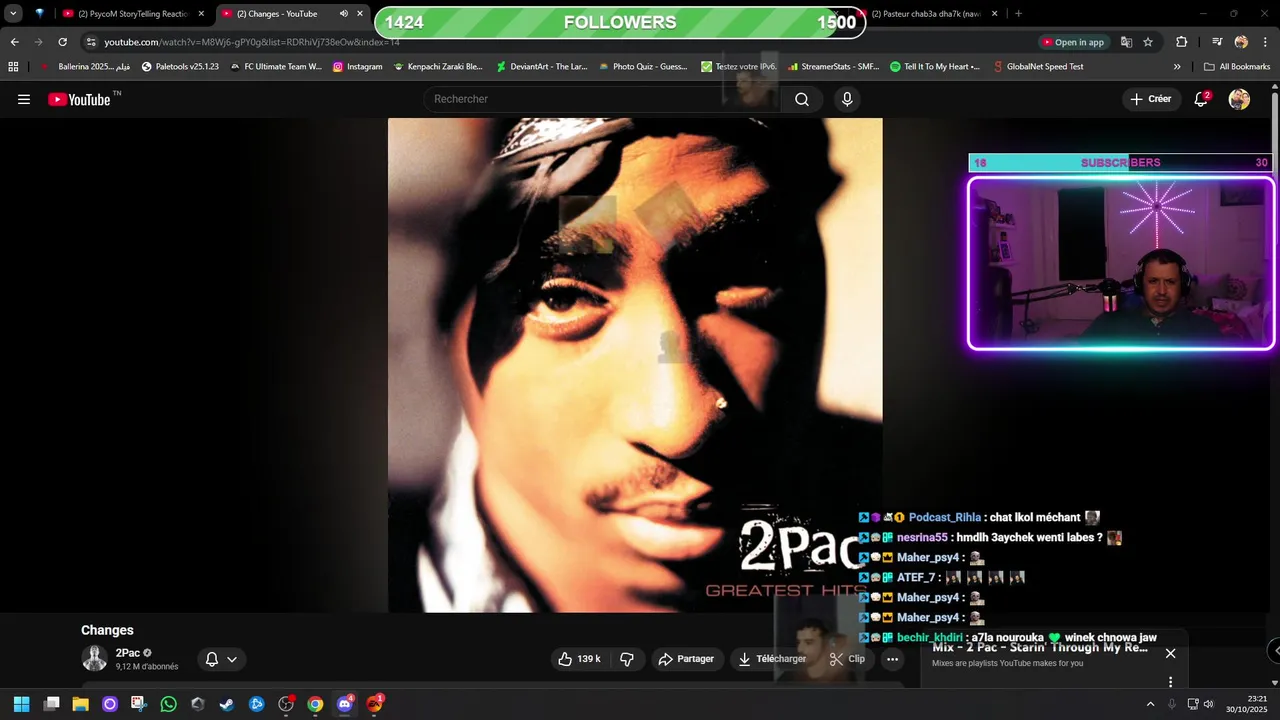This screenshot has height=720, width=1280.
Task: Go back in Chrome
Action: point(14,42)
